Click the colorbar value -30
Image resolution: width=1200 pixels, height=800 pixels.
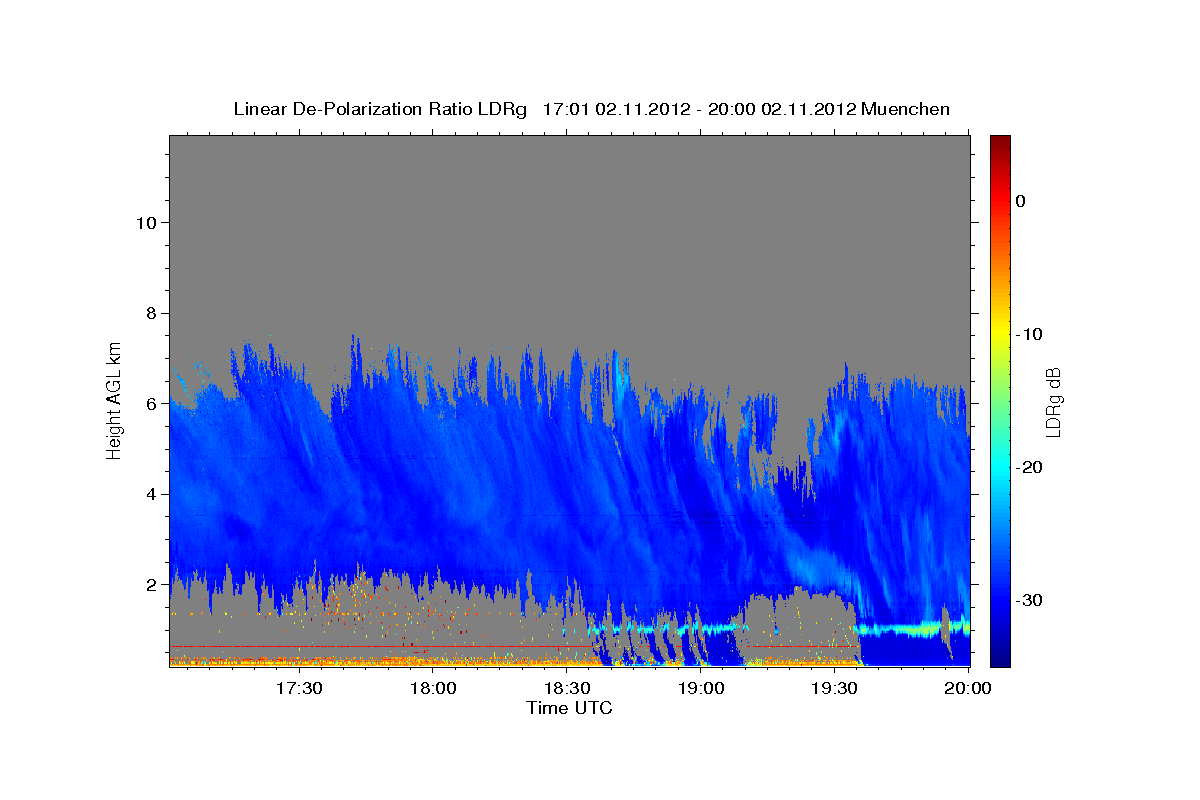[x=1030, y=600]
